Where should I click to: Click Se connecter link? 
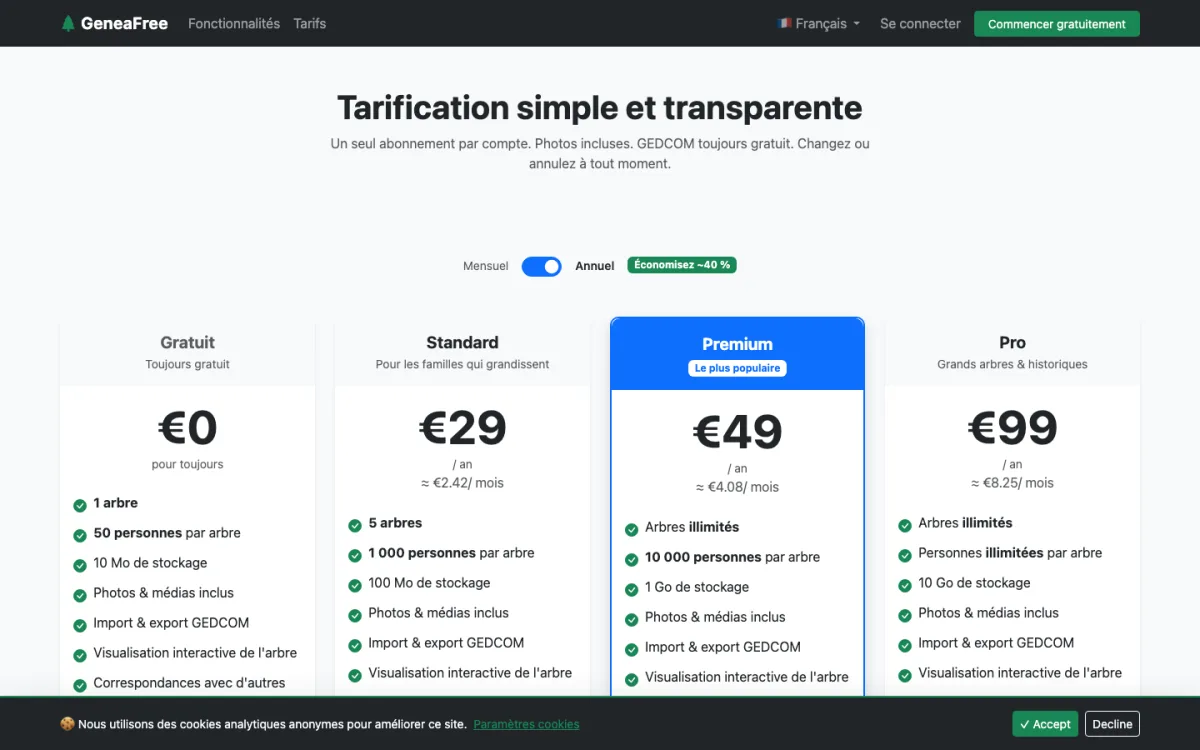920,23
